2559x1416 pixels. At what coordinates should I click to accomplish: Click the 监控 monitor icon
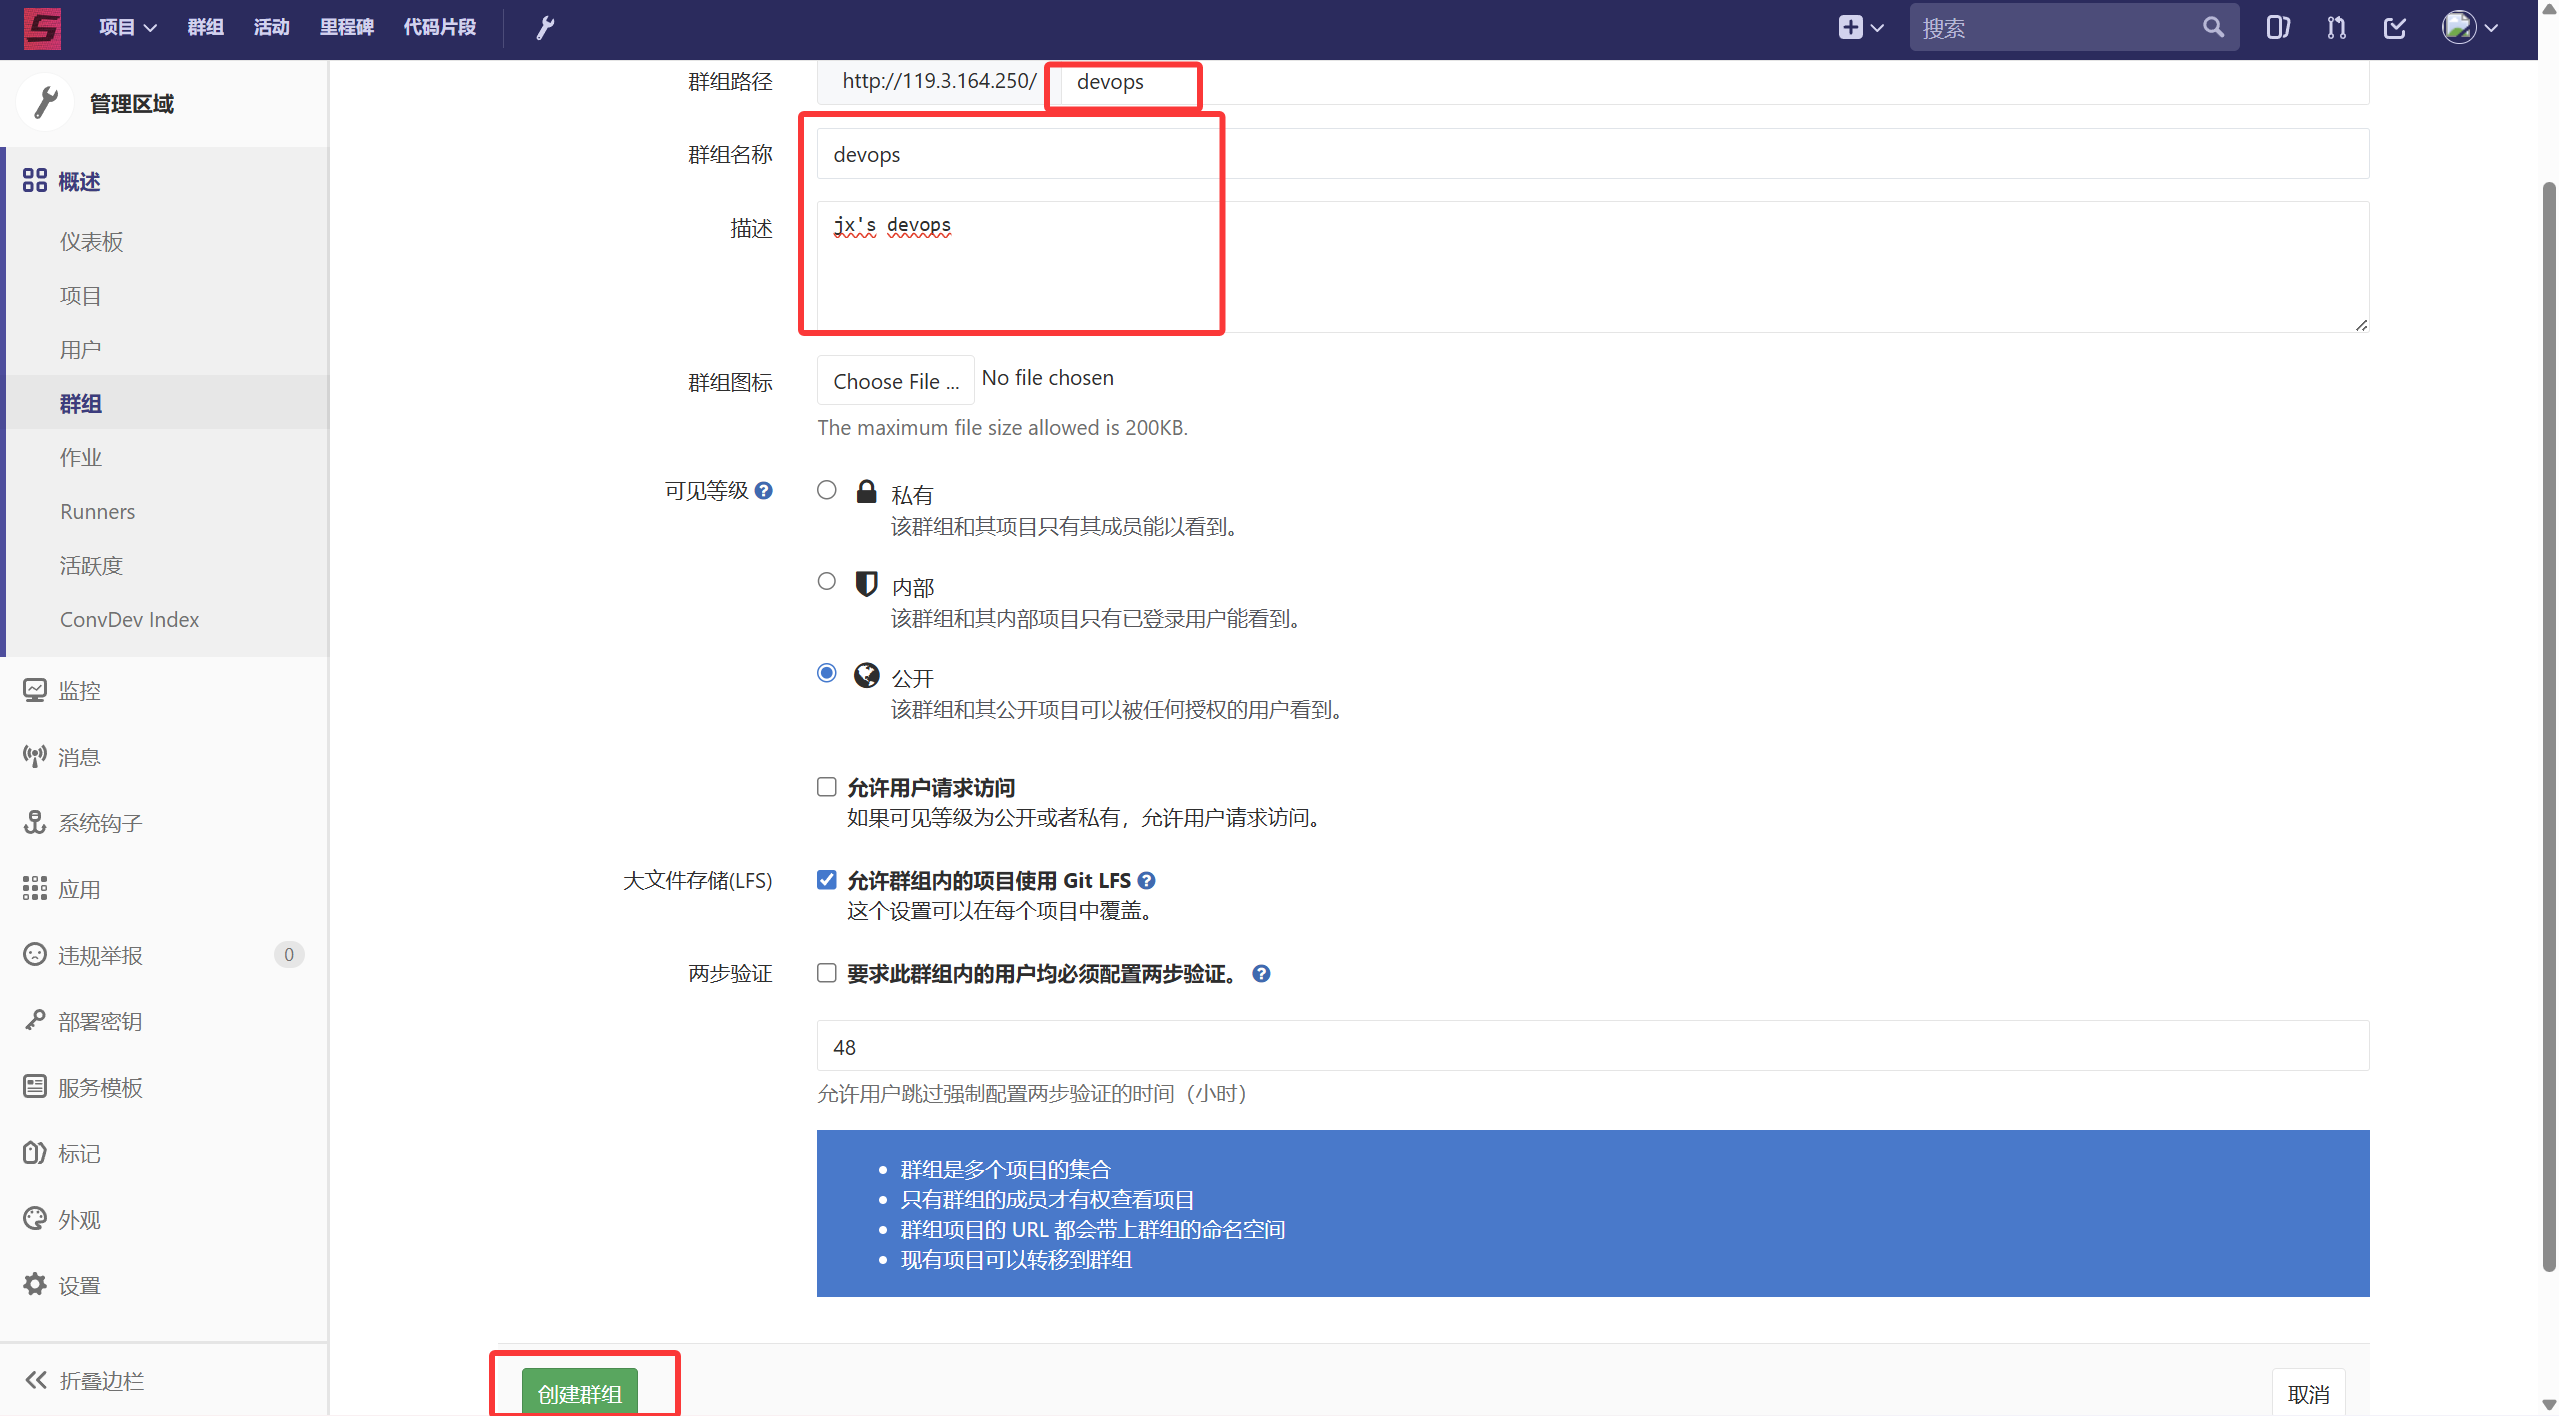[35, 690]
